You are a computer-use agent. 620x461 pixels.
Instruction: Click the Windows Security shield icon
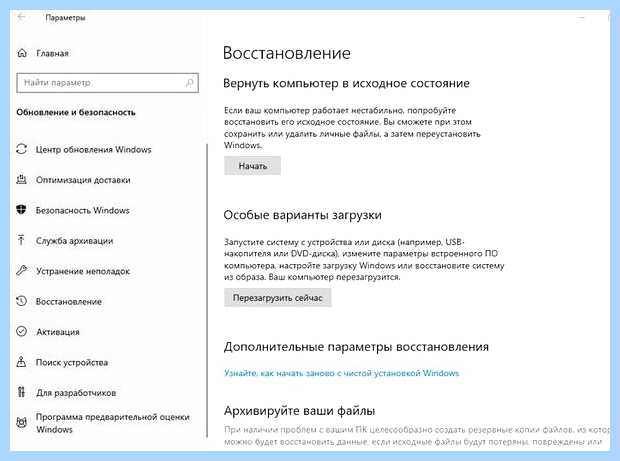(x=21, y=210)
